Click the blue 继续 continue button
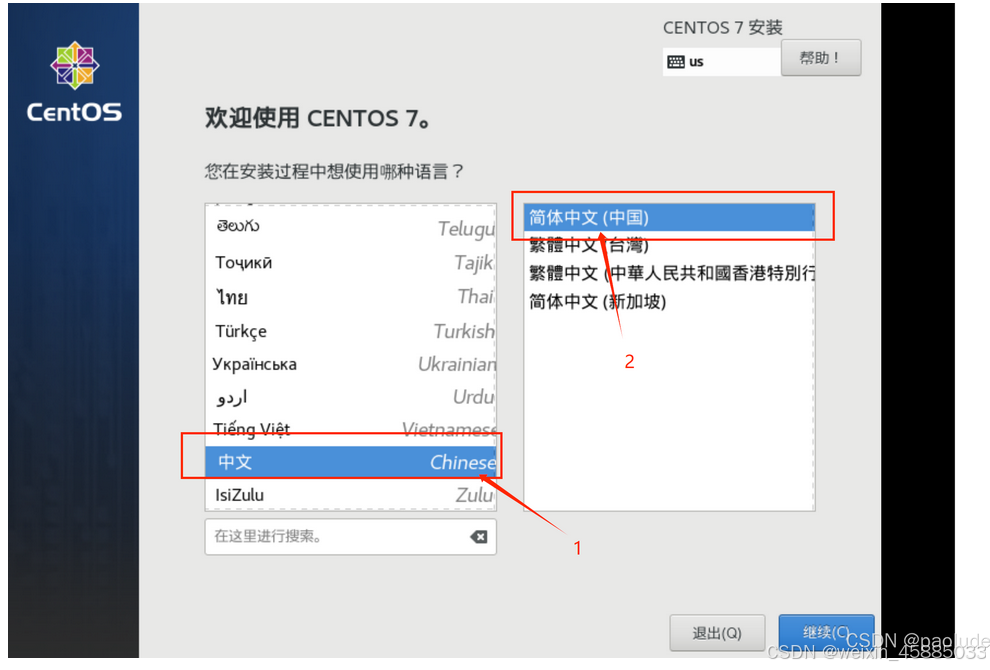The width and height of the screenshot is (990, 670). [x=826, y=632]
